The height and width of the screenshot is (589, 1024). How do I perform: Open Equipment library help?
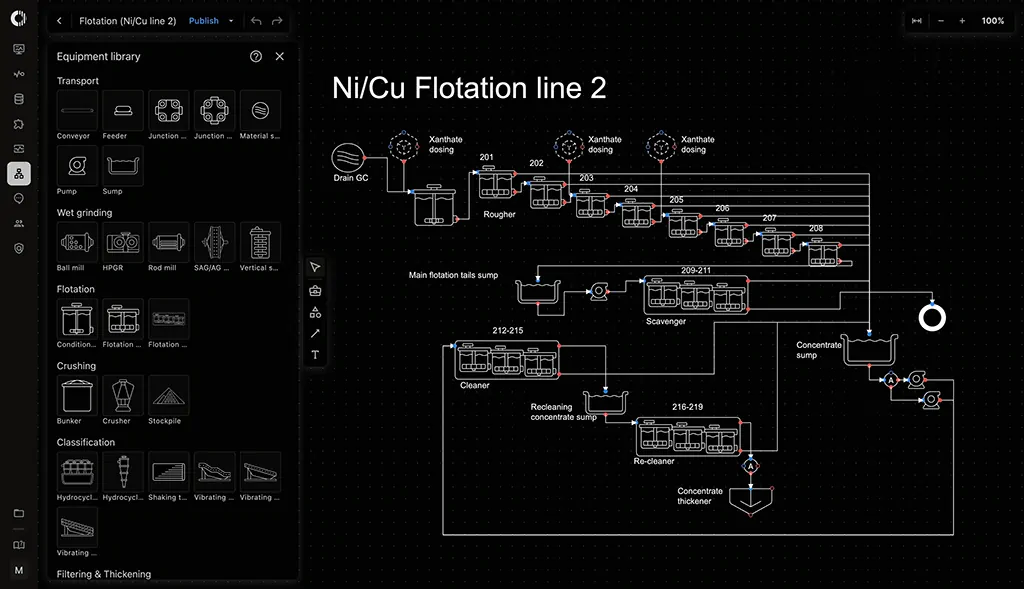click(256, 56)
